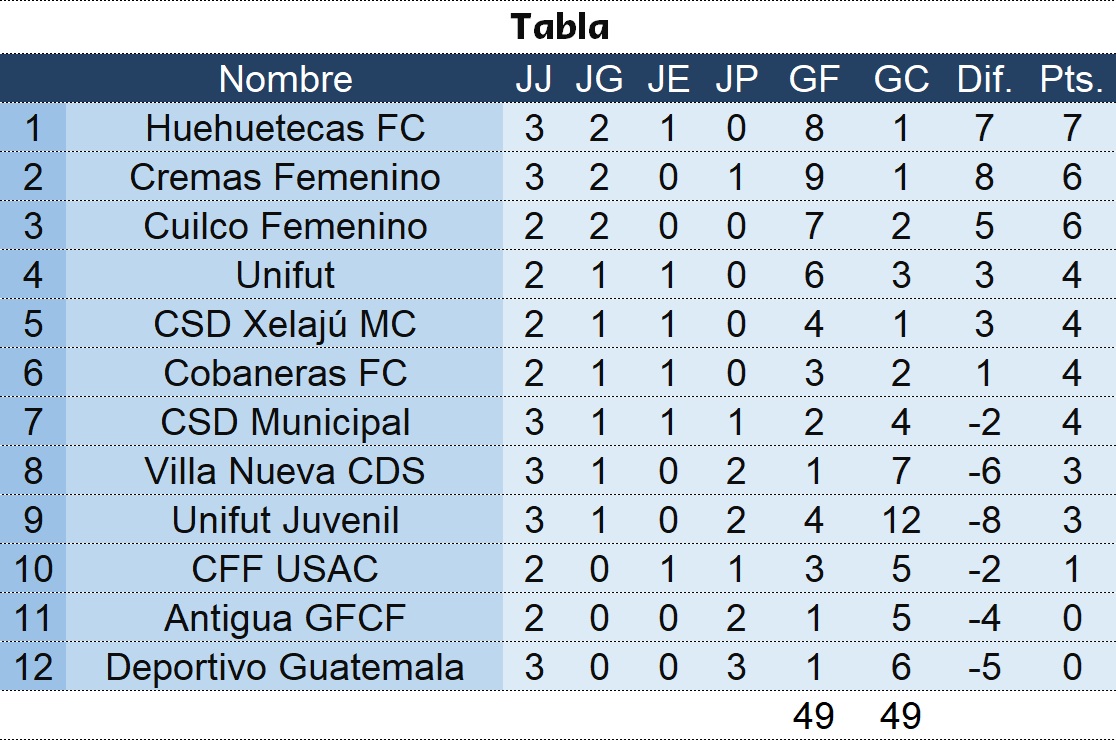Select the Cremas Femenino cell
Viewport: 1116px width, 740px height.
tap(285, 177)
